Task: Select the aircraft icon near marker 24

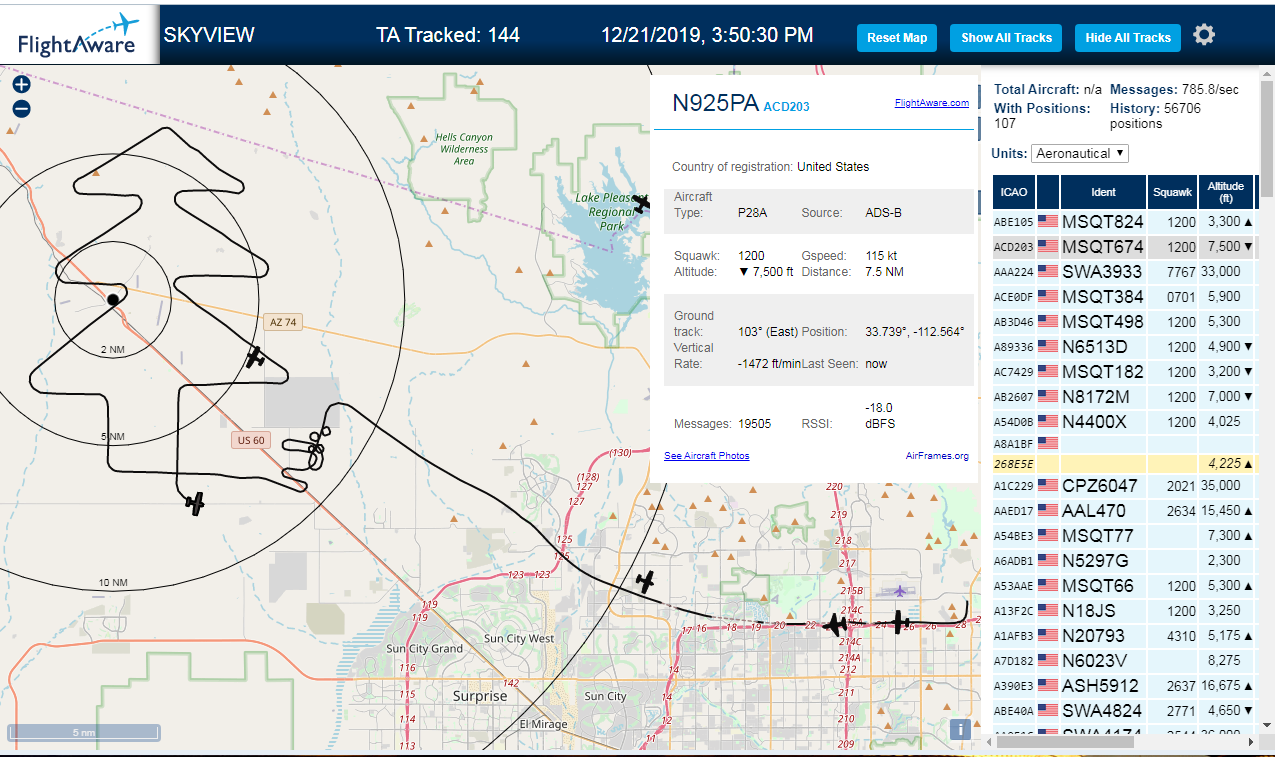Action: (x=900, y=622)
